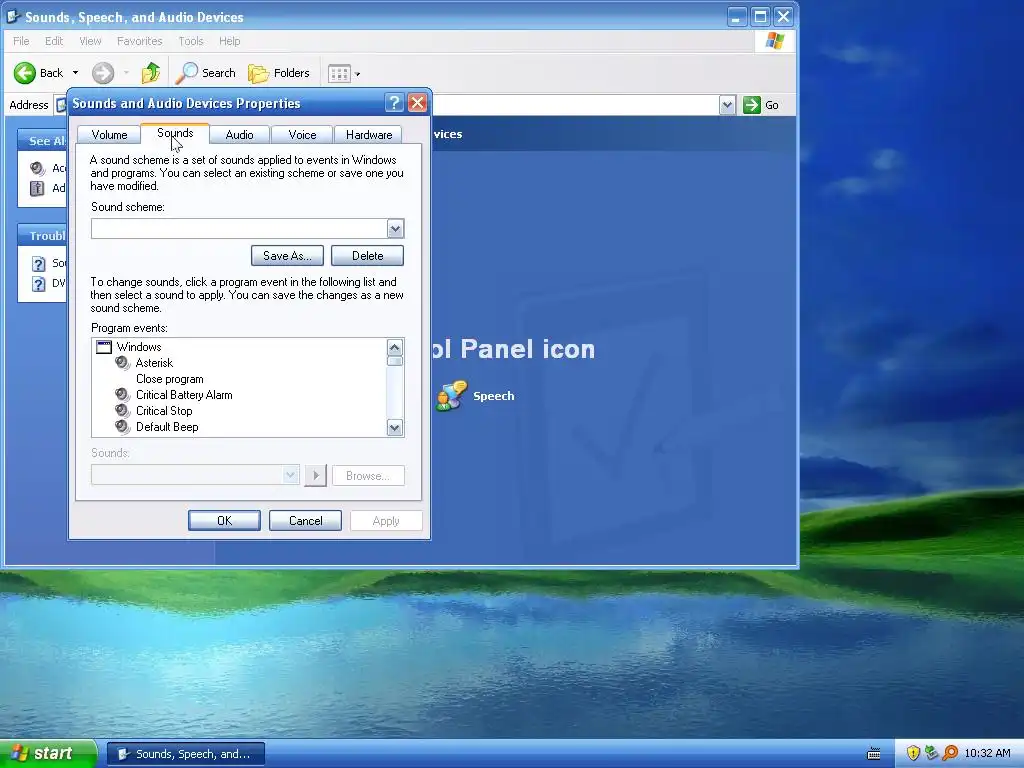Click the keyboard icon in taskbar
Screen dimensions: 1024x768
click(874, 754)
